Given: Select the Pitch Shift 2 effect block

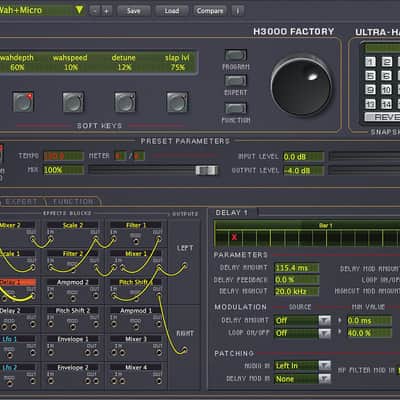Looking at the screenshot, I should (73, 311).
